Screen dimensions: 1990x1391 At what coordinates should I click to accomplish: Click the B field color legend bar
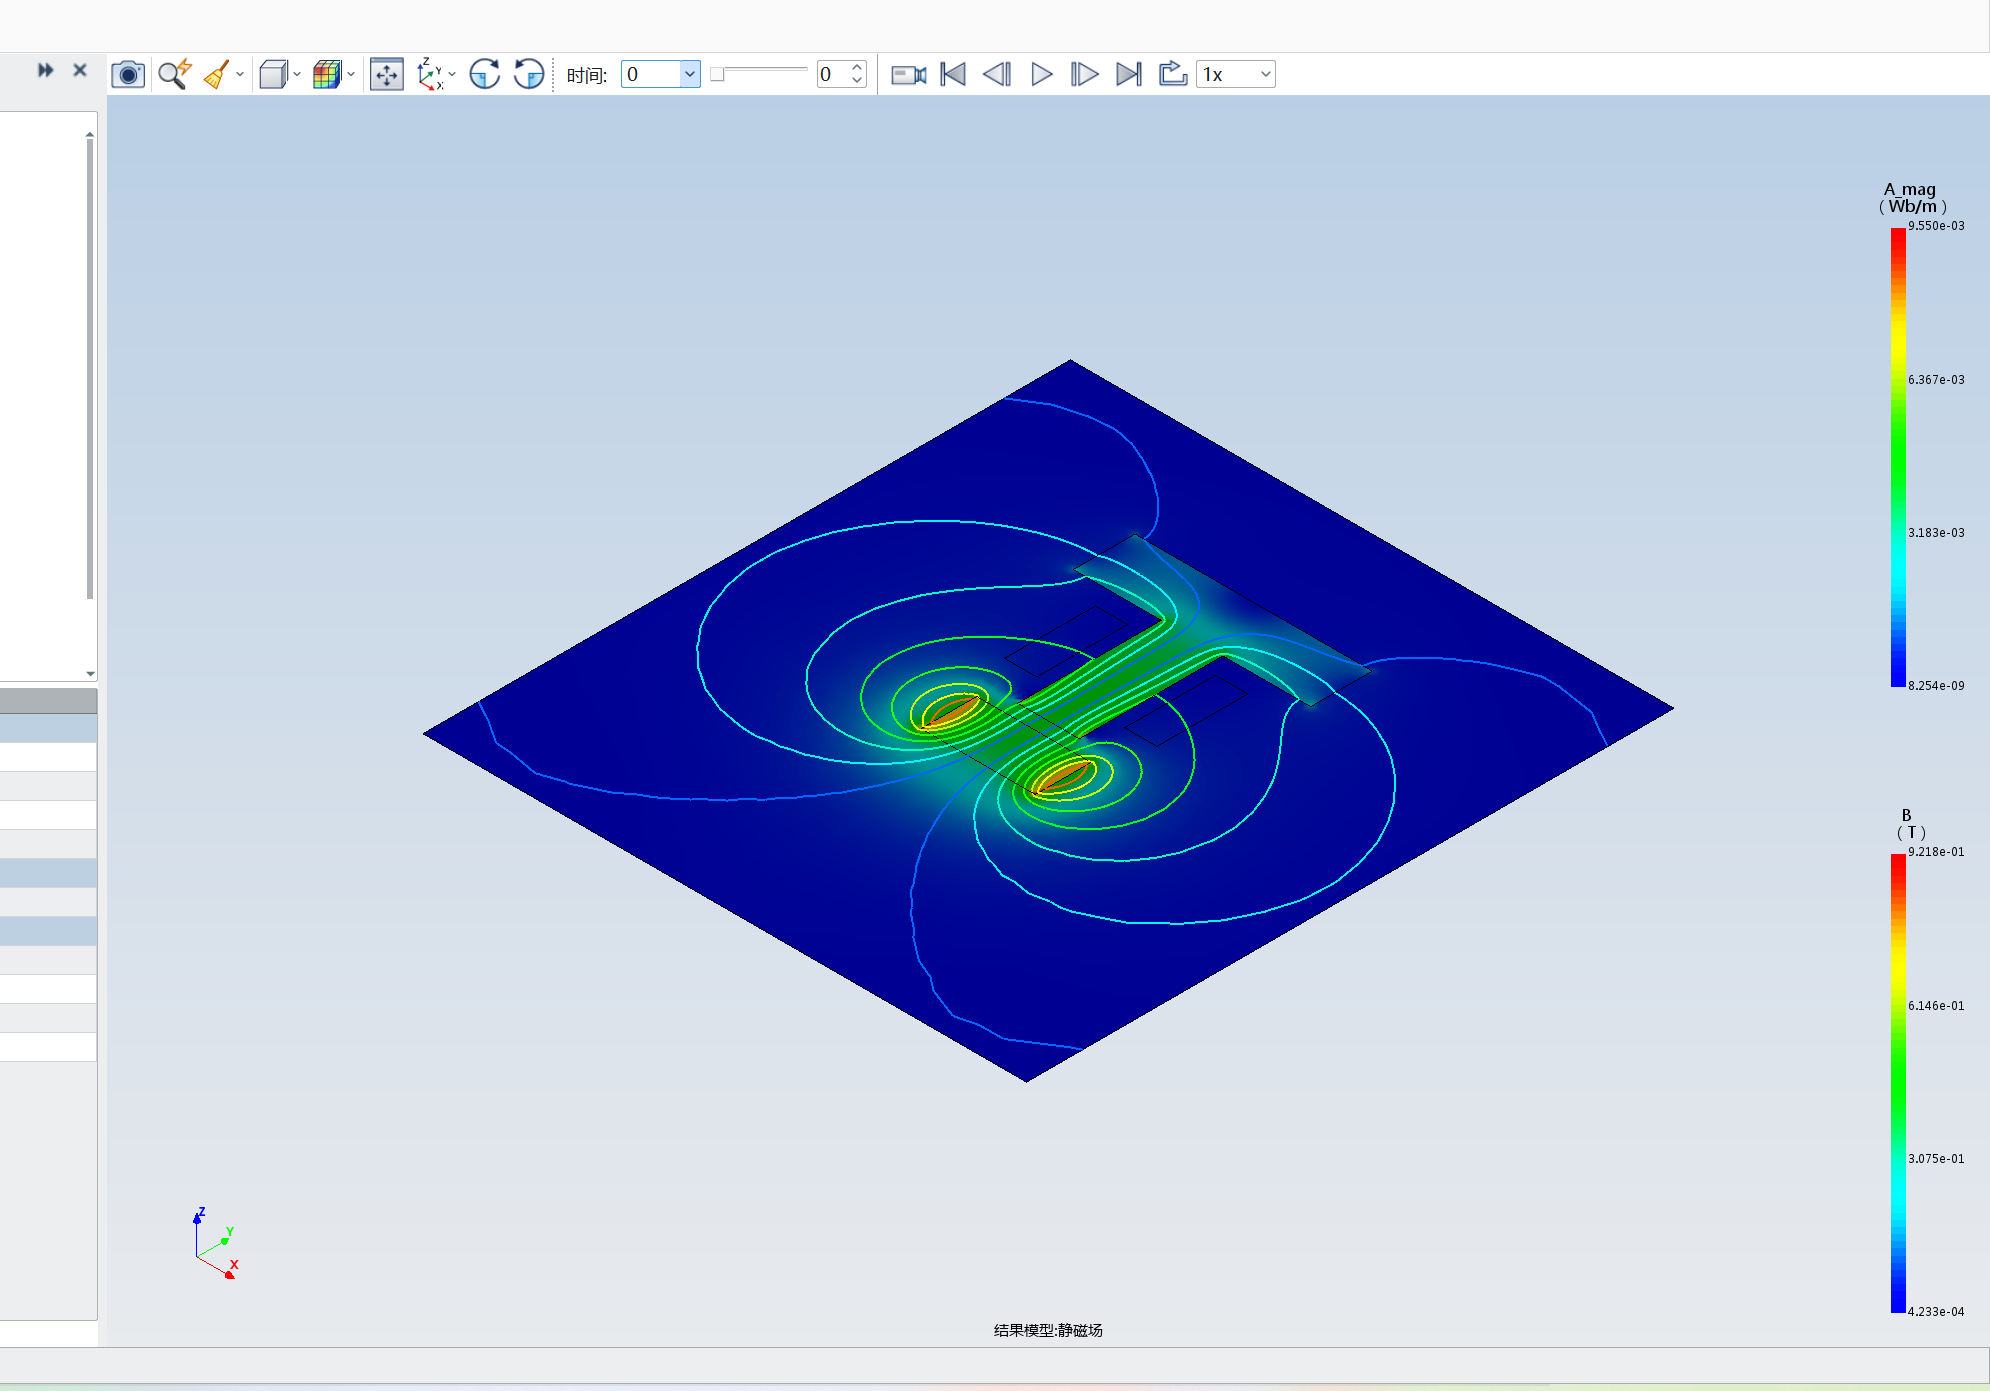(x=1898, y=1083)
